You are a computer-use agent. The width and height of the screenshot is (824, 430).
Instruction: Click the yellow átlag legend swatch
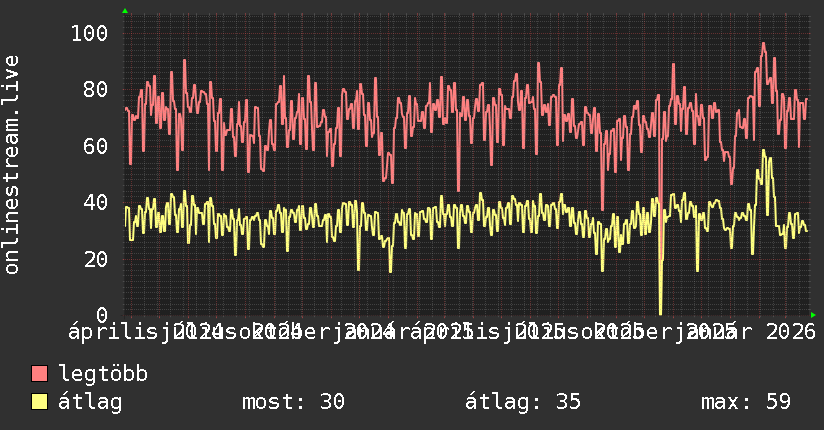(x=39, y=402)
